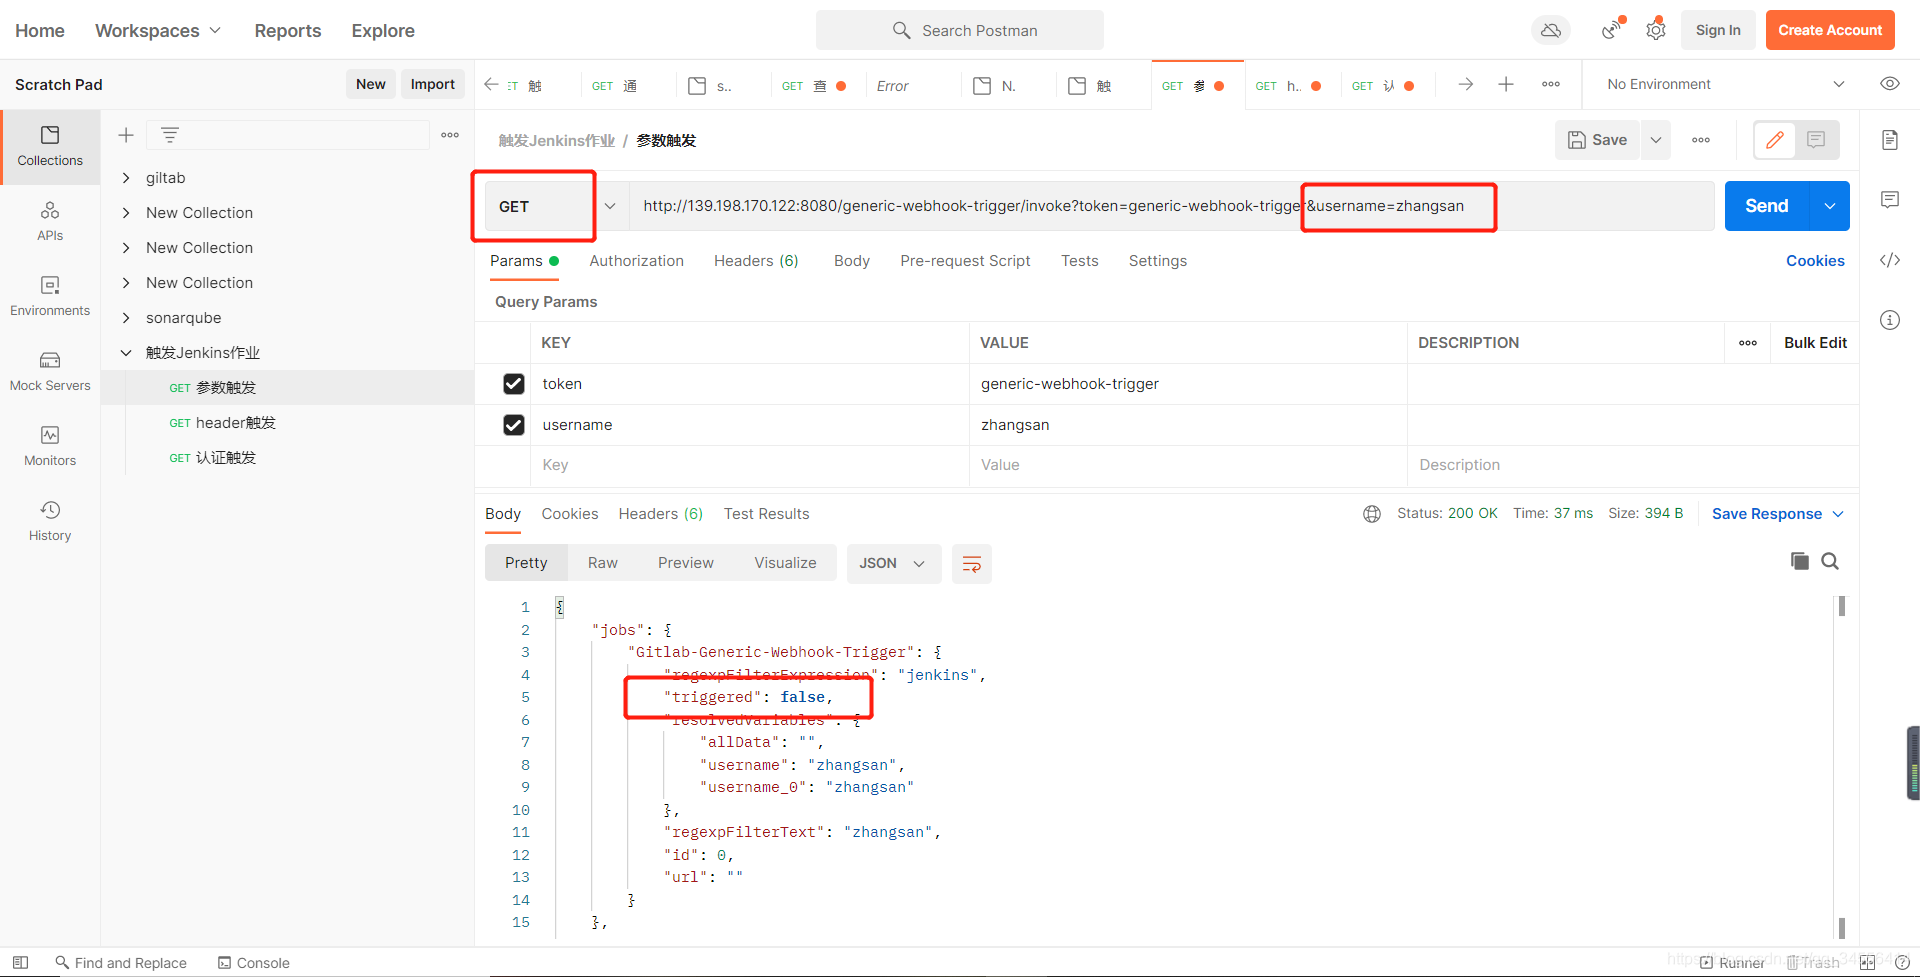
Task: Open the Save Response dropdown
Action: coord(1778,514)
